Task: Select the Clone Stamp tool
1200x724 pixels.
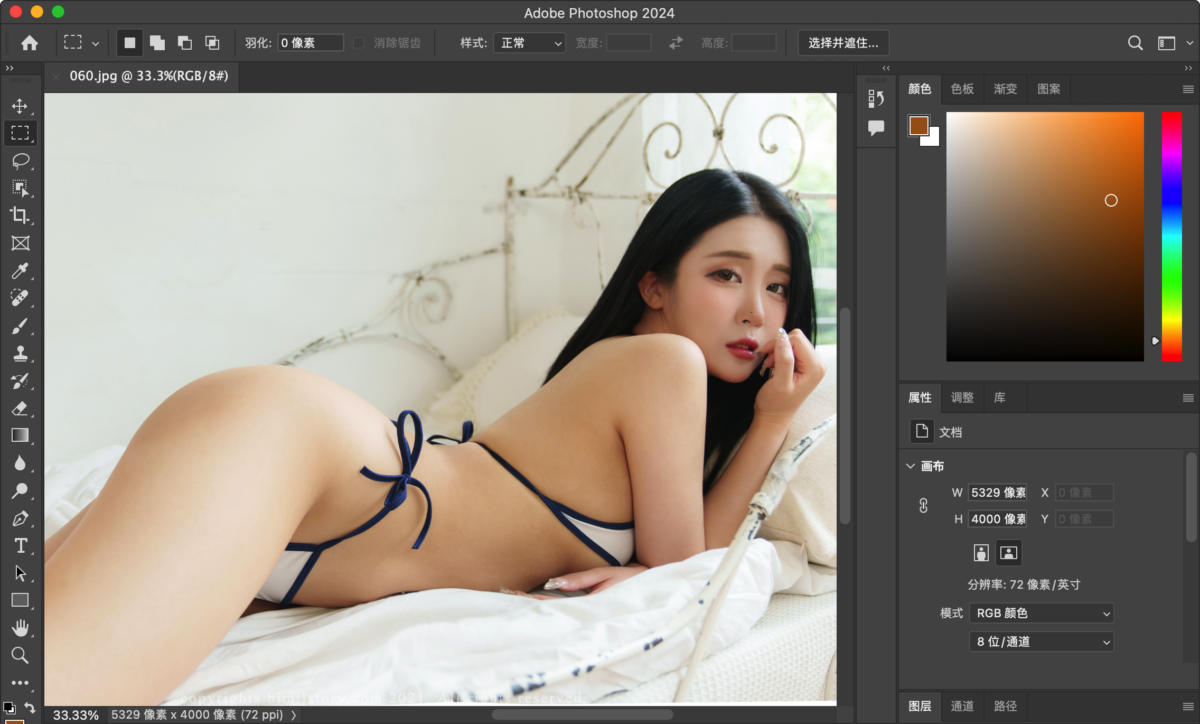Action: [22, 353]
